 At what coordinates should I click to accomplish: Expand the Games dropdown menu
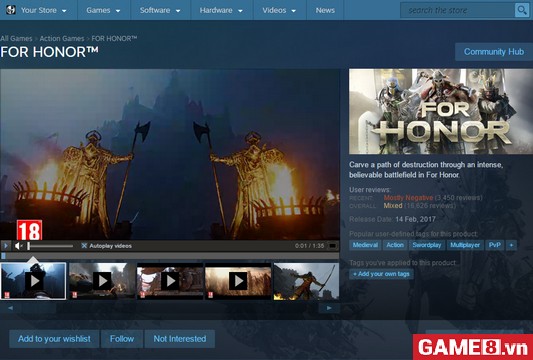[x=104, y=10]
